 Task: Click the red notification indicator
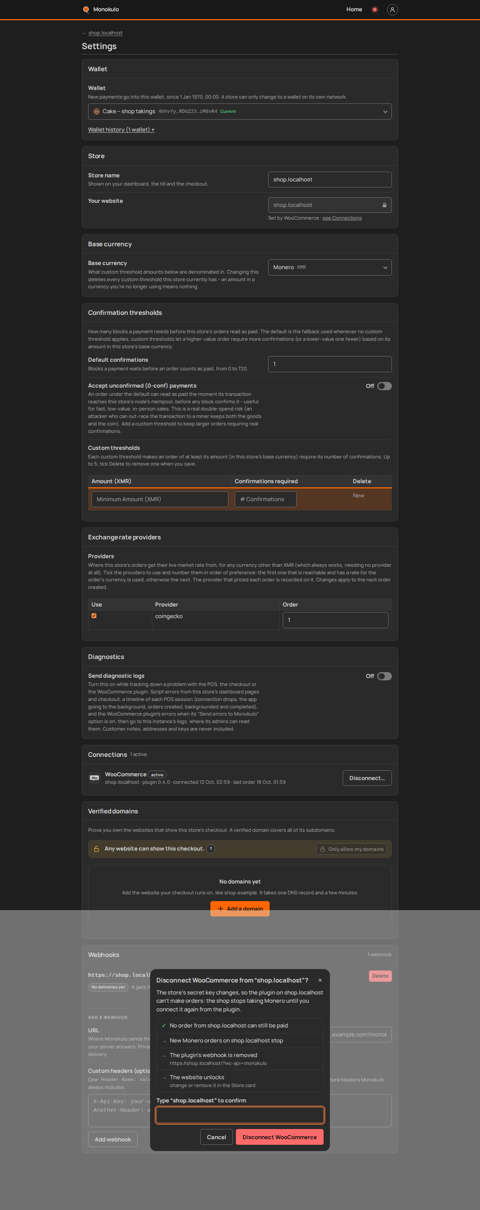click(375, 9)
